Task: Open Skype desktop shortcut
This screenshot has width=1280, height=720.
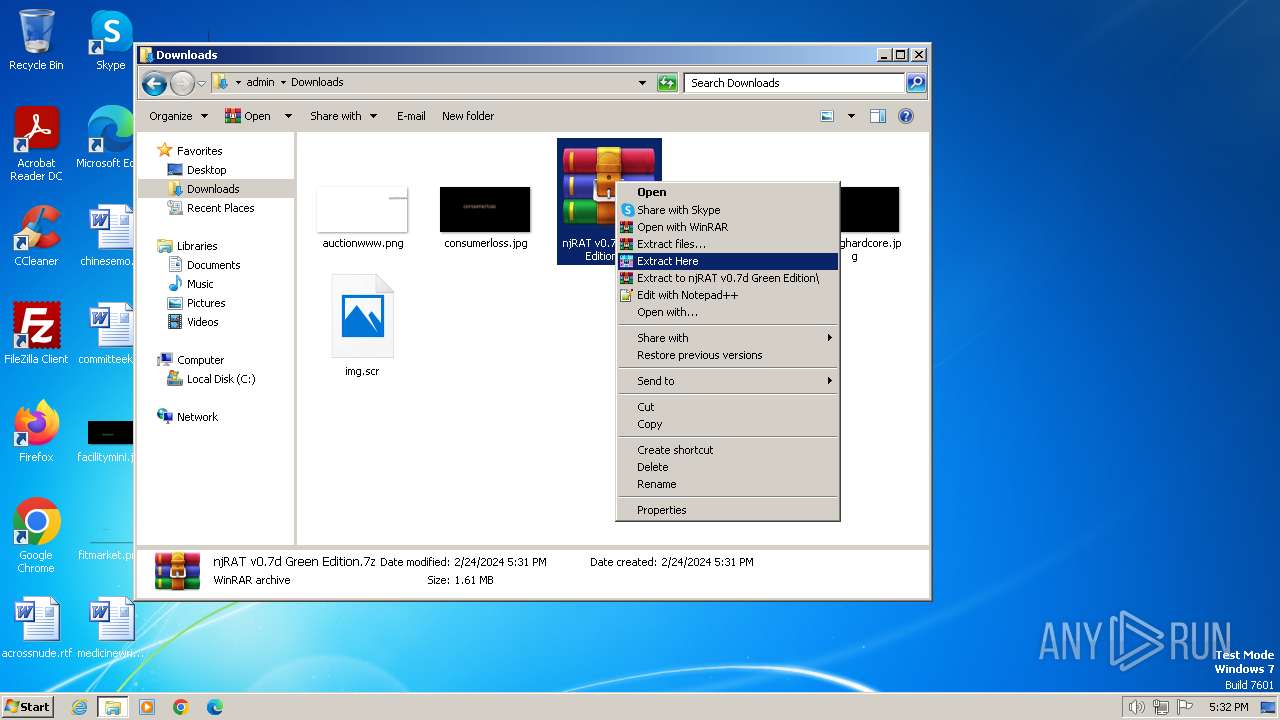Action: tap(110, 40)
